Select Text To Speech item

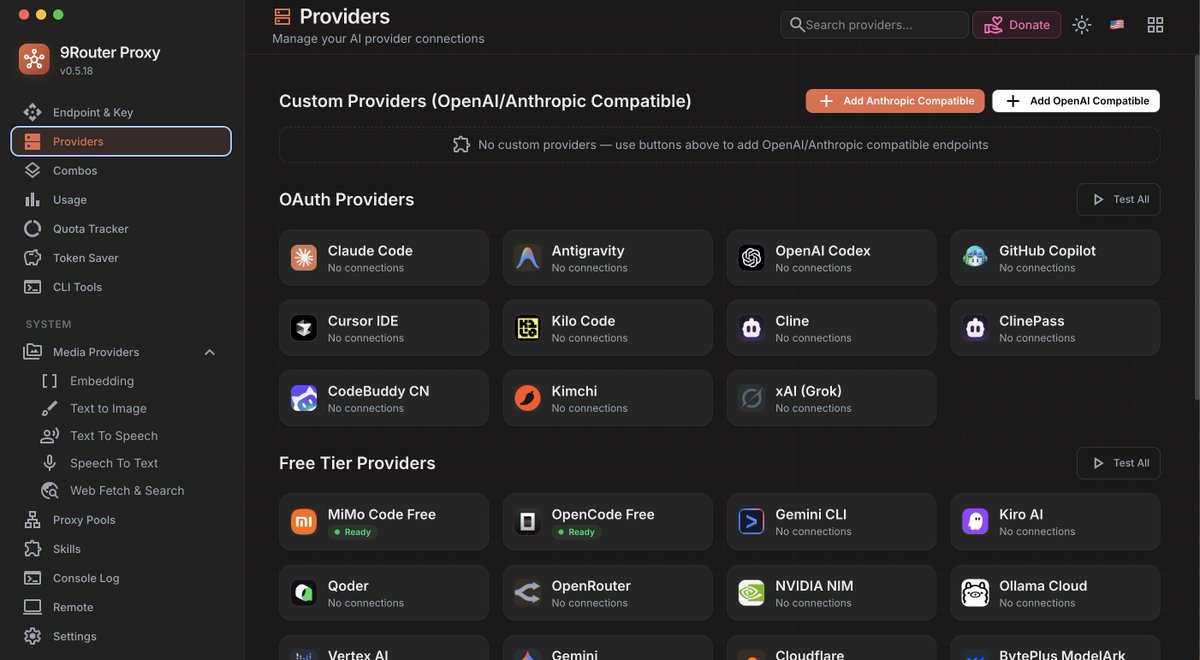click(x=130, y=435)
